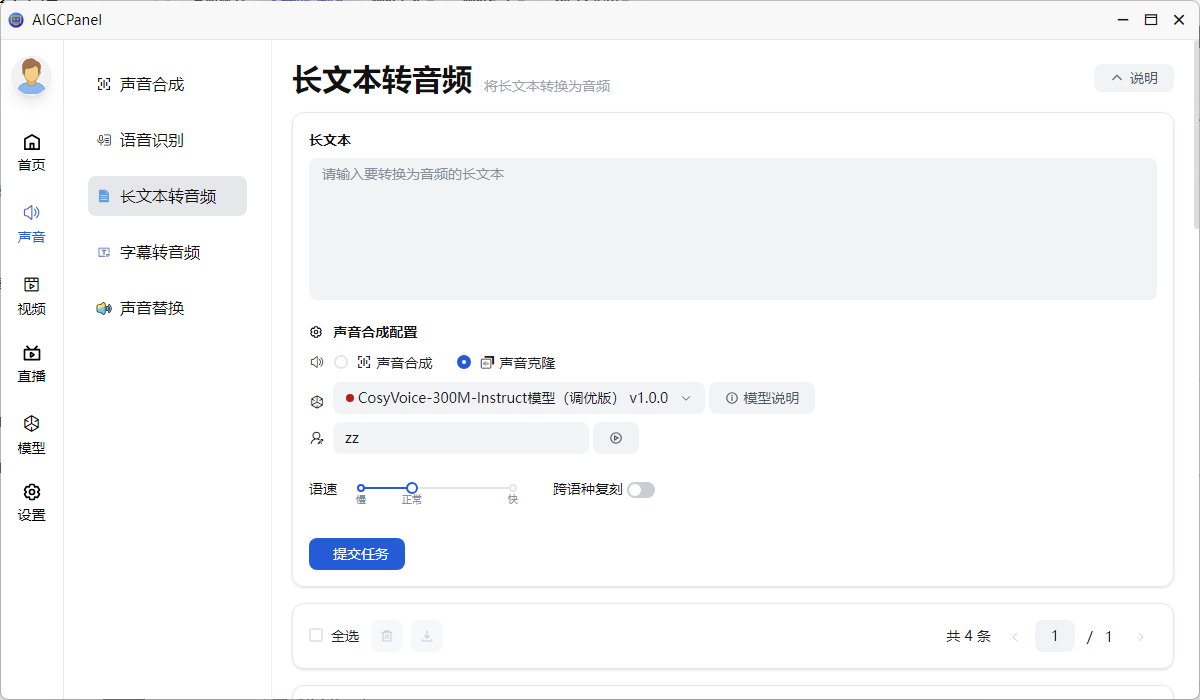Click the 语速 speed slider handle

[x=412, y=488]
